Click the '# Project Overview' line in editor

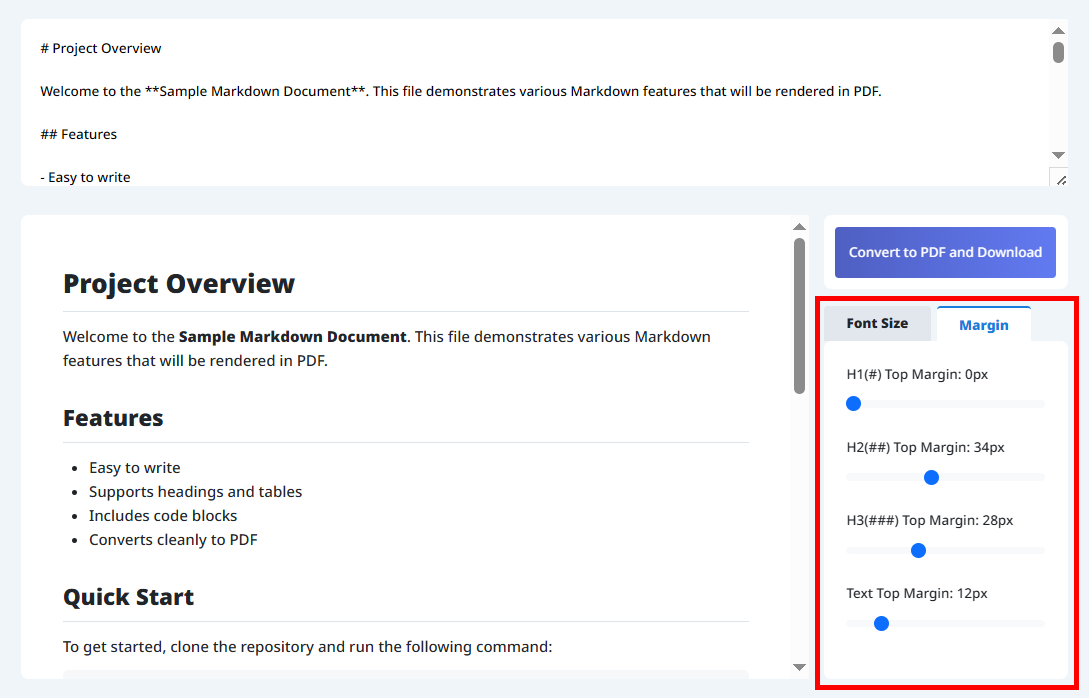coord(101,49)
